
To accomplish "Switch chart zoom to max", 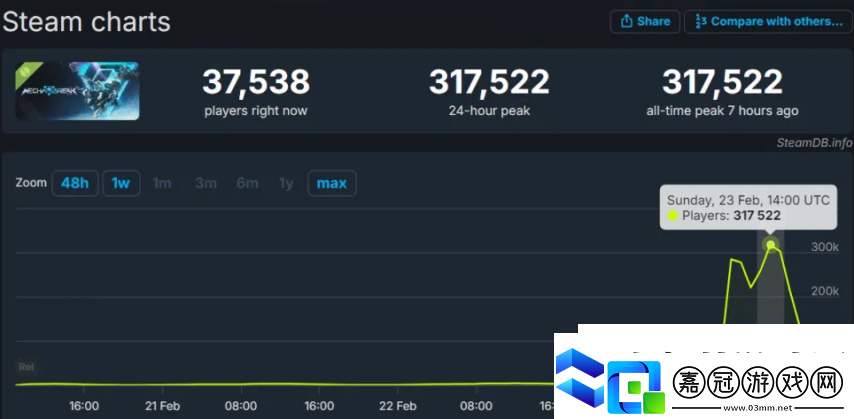I will coord(332,183).
